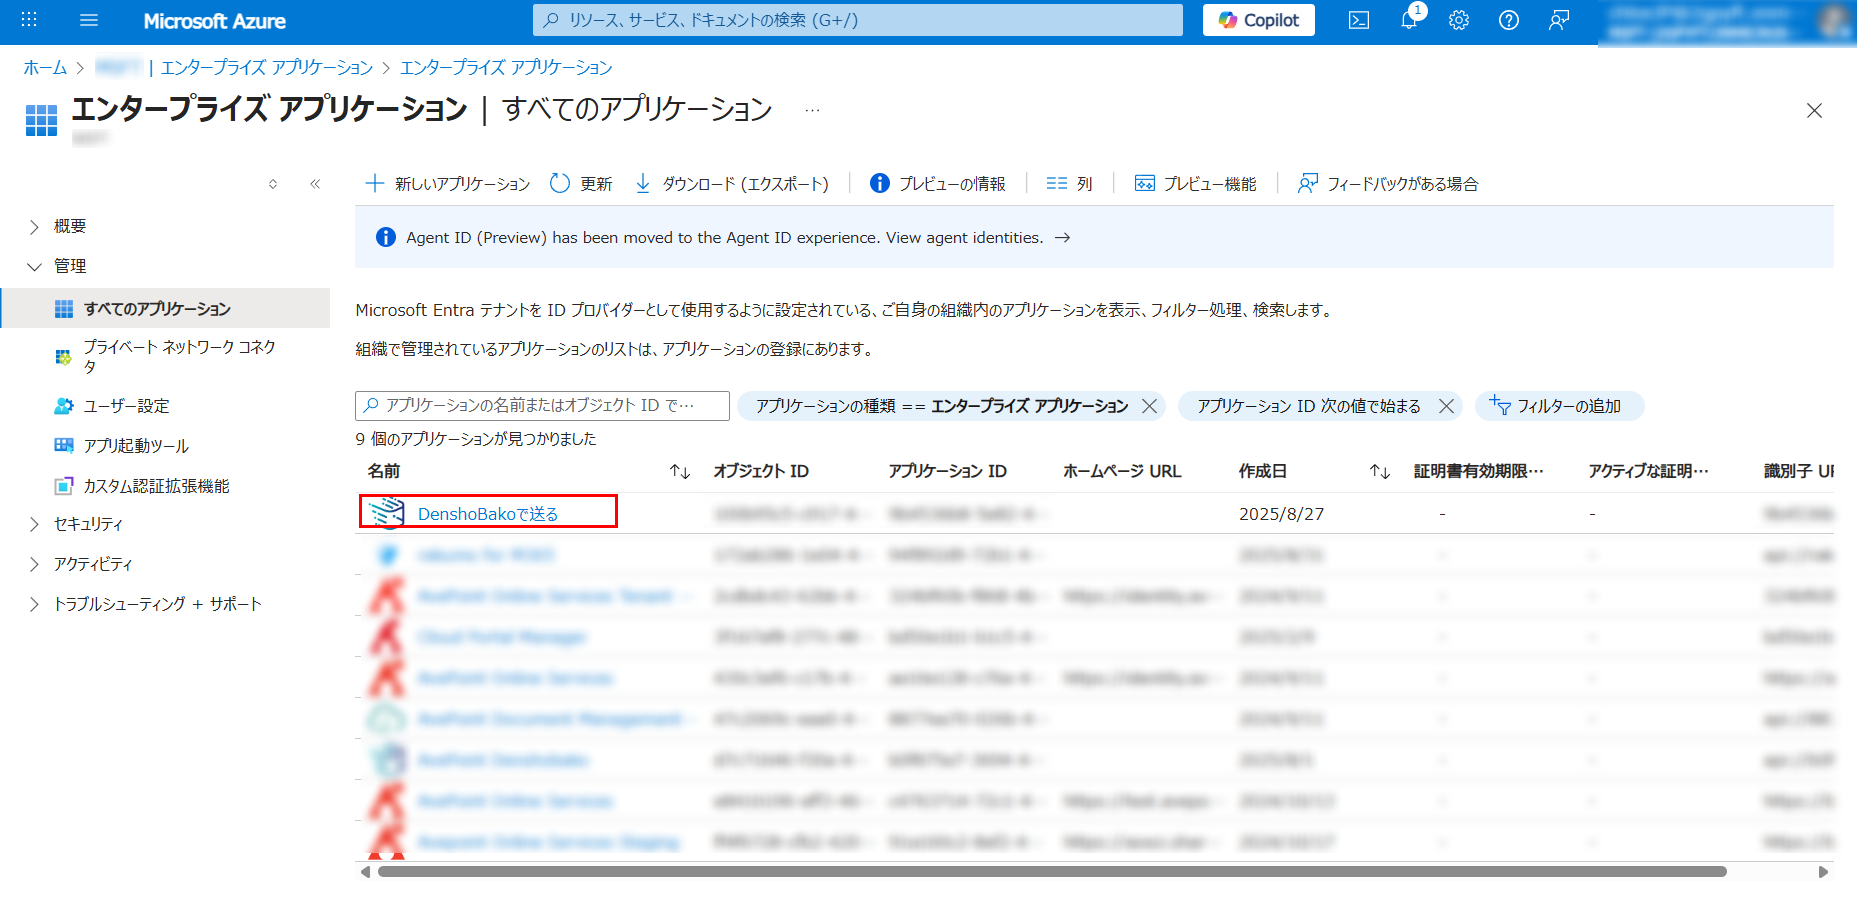Click the アプリケーション ID column header
Screen dimensions: 1857x904
(x=947, y=471)
